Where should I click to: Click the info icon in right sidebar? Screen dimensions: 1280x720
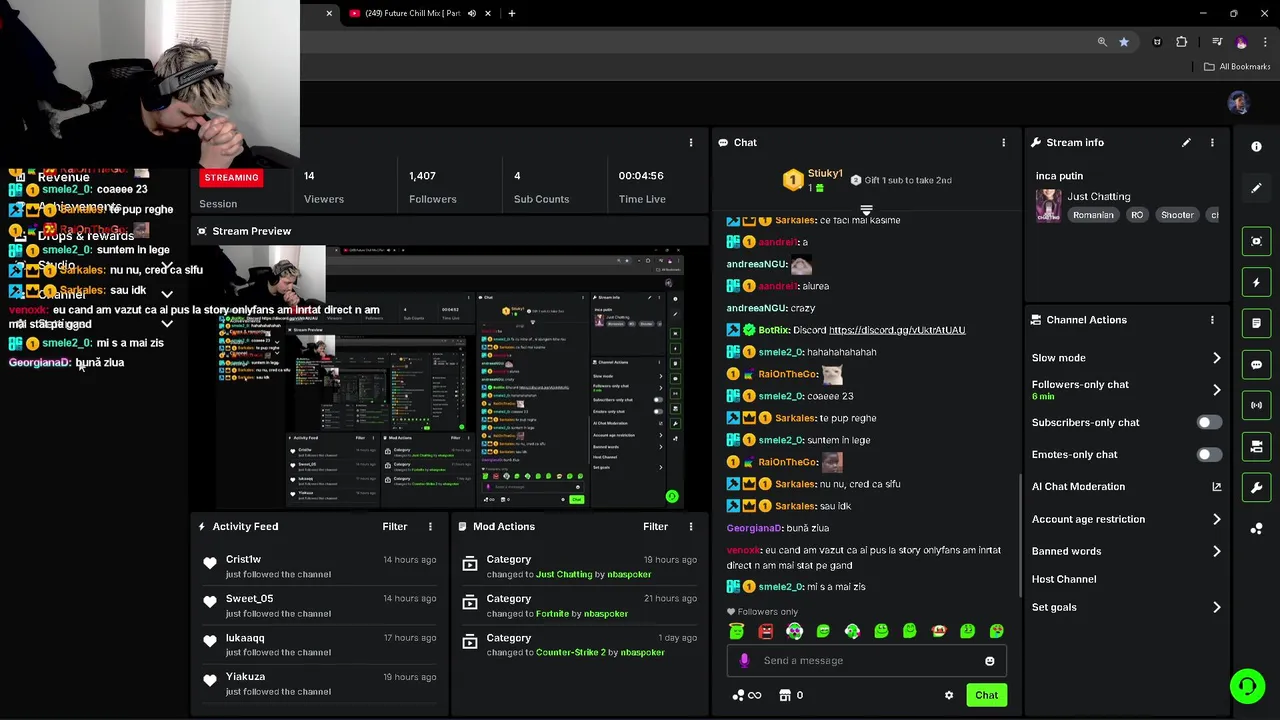point(1256,146)
